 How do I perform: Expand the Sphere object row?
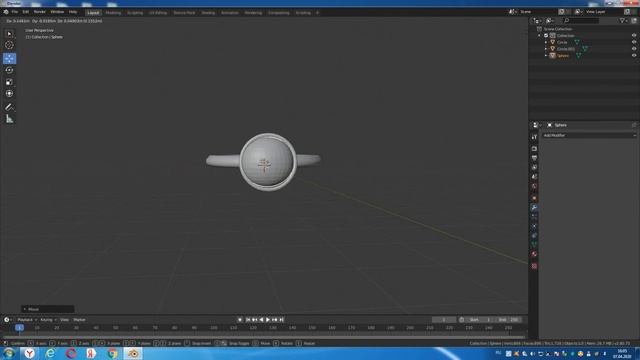click(546, 56)
